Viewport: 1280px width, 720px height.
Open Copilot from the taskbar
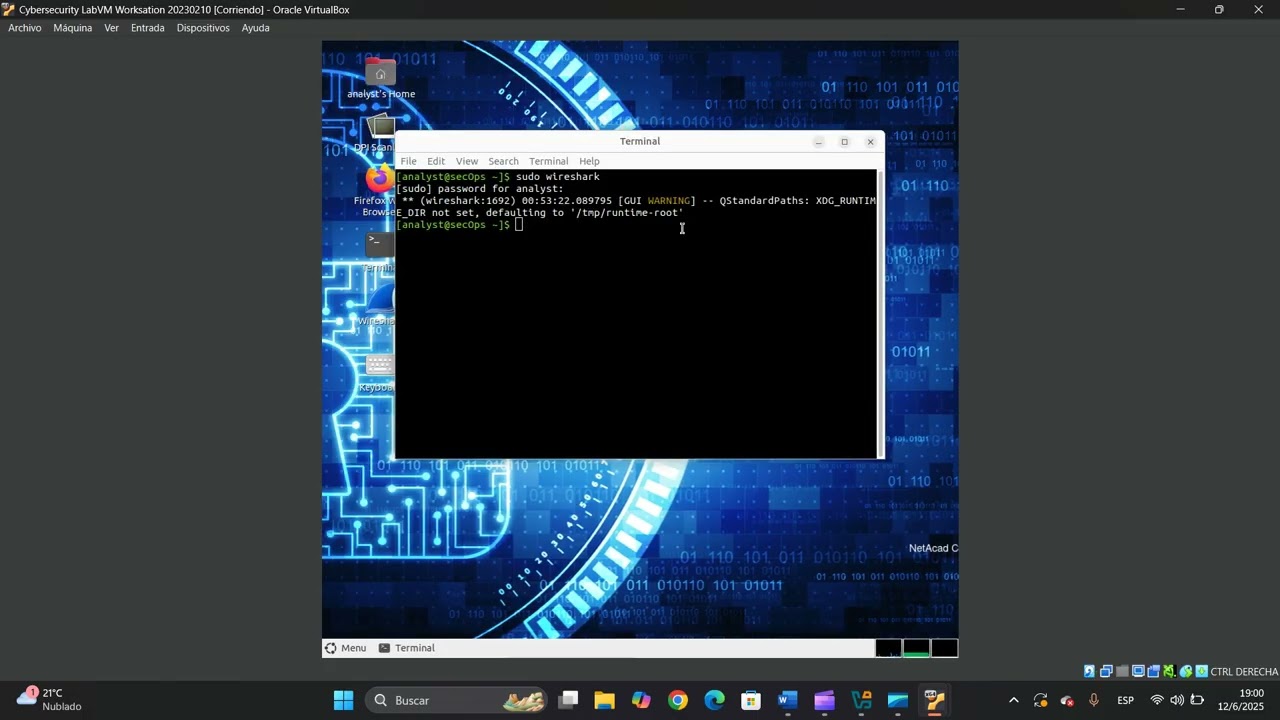click(641, 700)
